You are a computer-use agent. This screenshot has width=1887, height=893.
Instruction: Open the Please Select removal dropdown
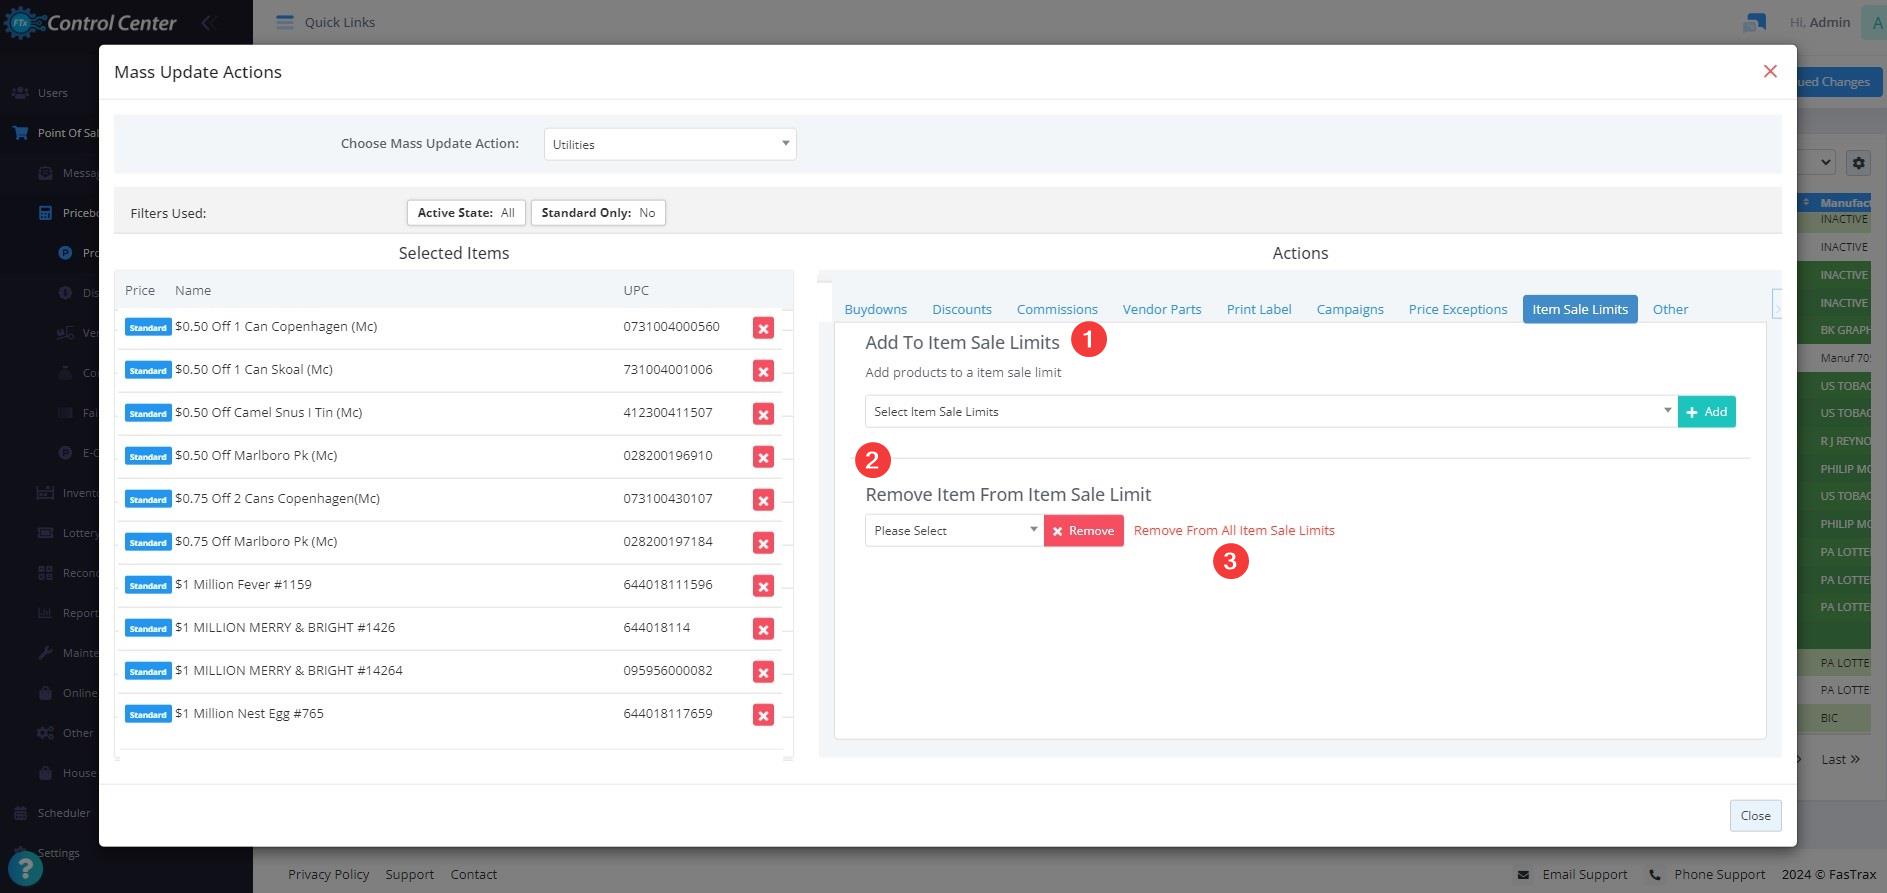coord(954,531)
